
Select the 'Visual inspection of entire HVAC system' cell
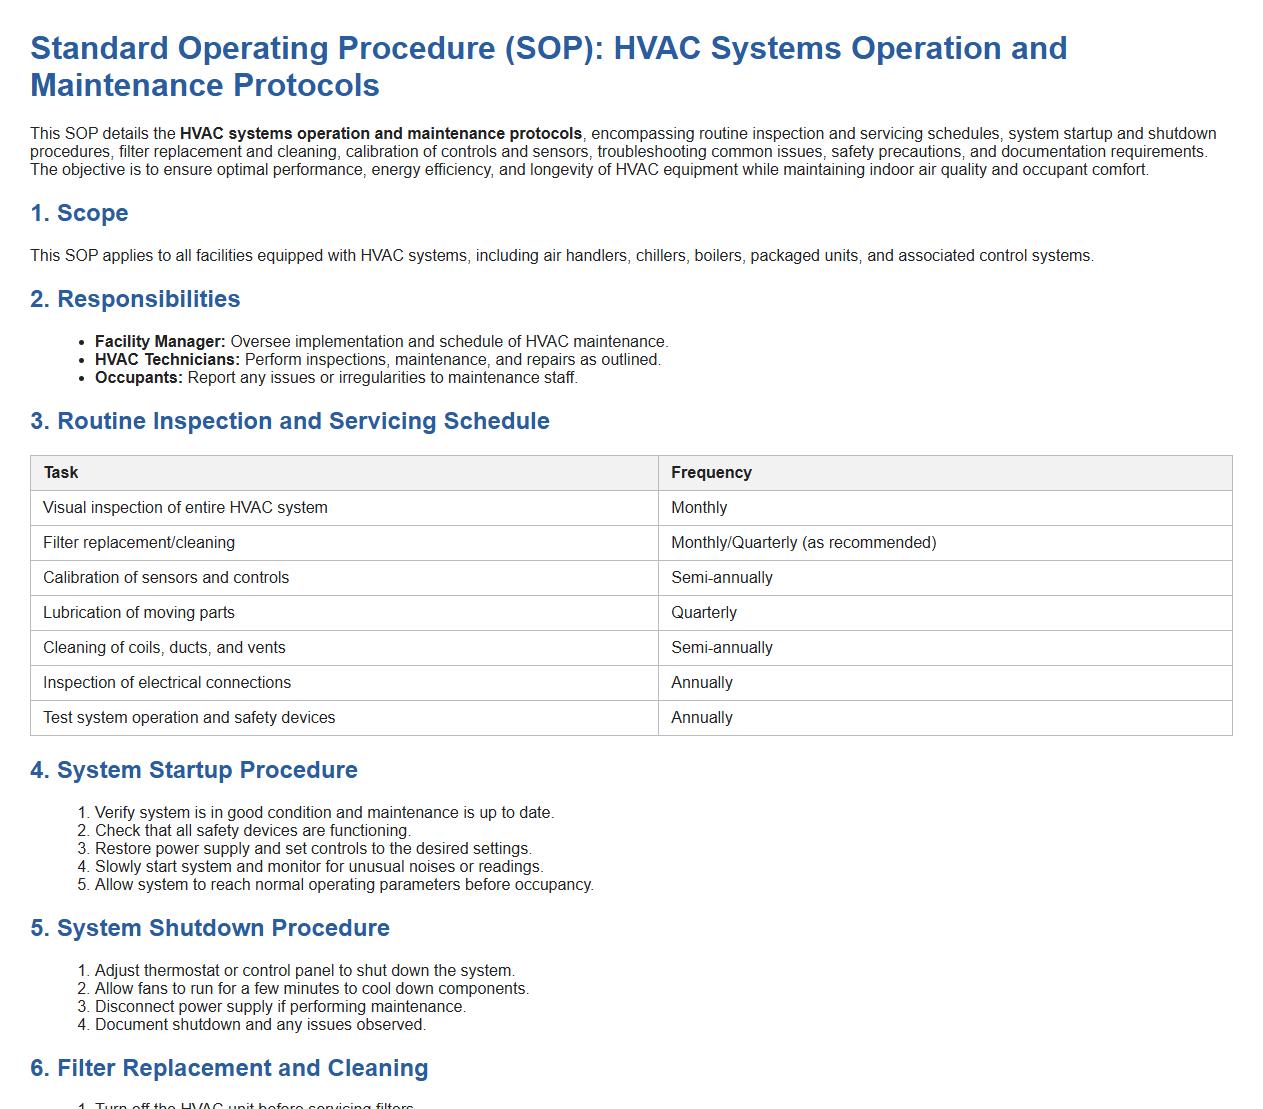pyautogui.click(x=185, y=508)
